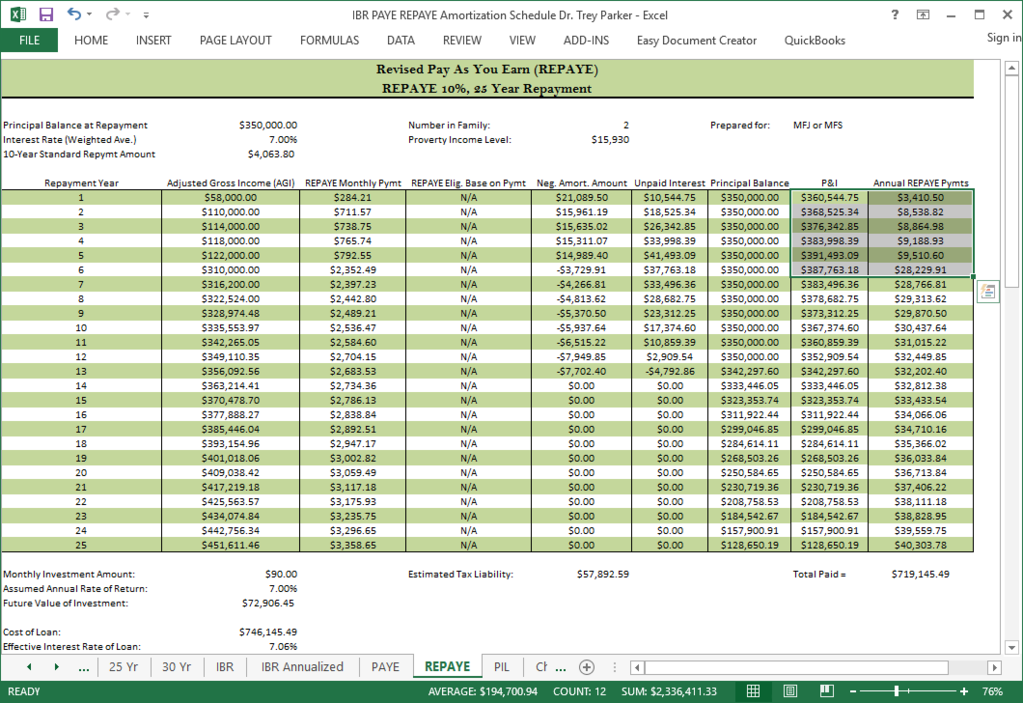The image size is (1023, 703).
Task: Open Undo history dropdown arrow
Action: click(x=89, y=14)
